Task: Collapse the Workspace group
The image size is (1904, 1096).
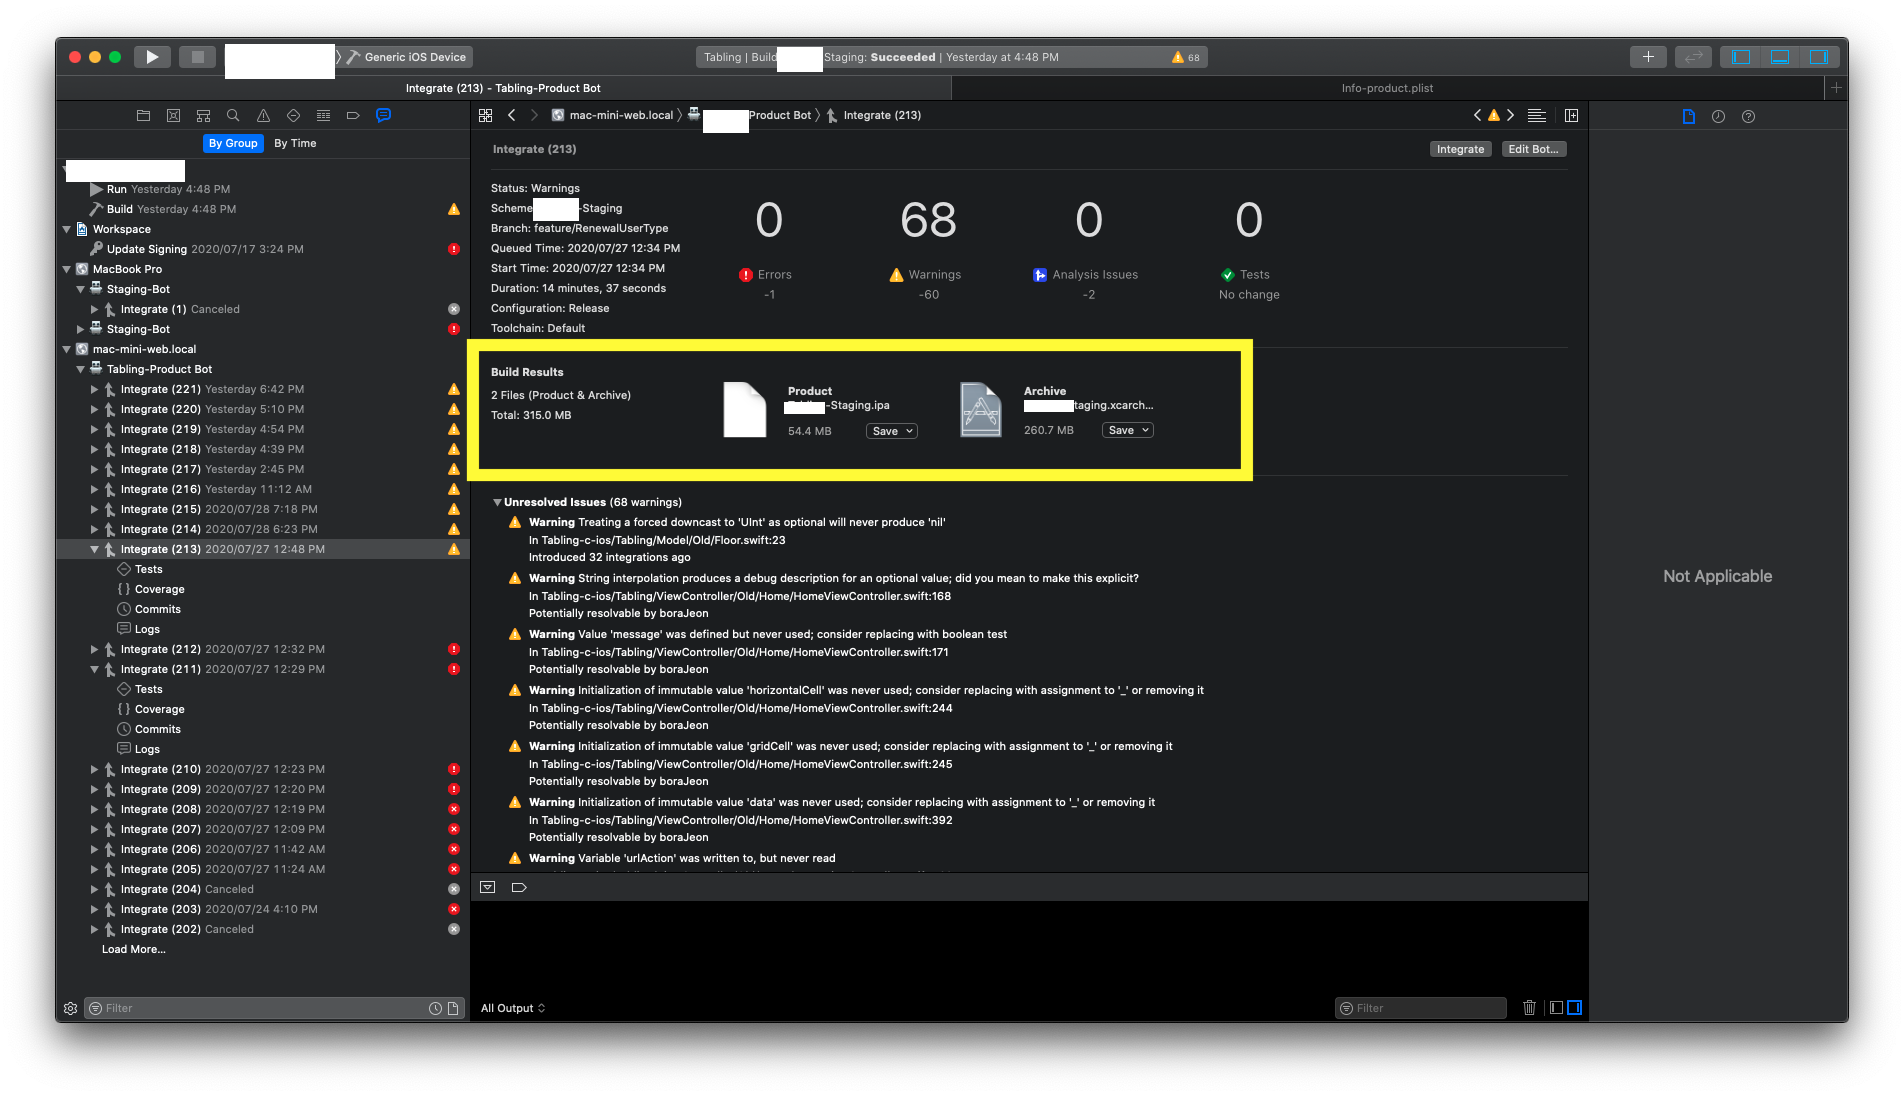Action: 67,229
